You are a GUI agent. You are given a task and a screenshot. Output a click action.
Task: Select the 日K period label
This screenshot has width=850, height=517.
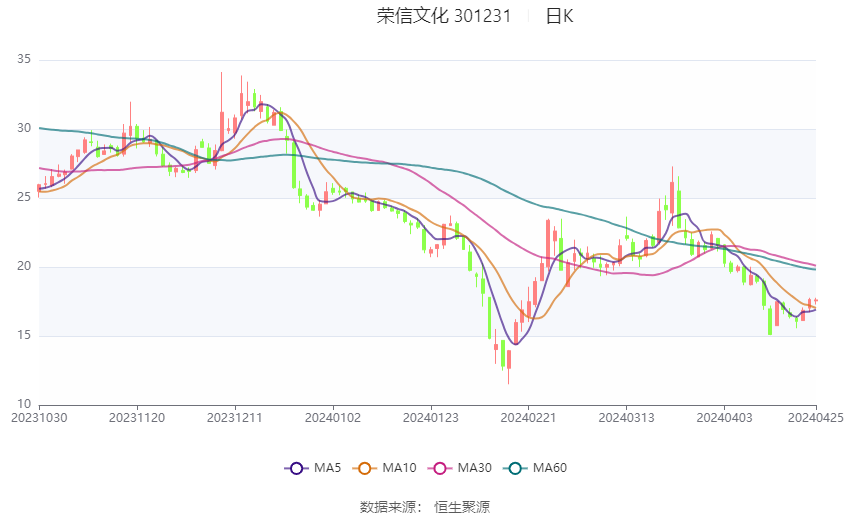(559, 16)
